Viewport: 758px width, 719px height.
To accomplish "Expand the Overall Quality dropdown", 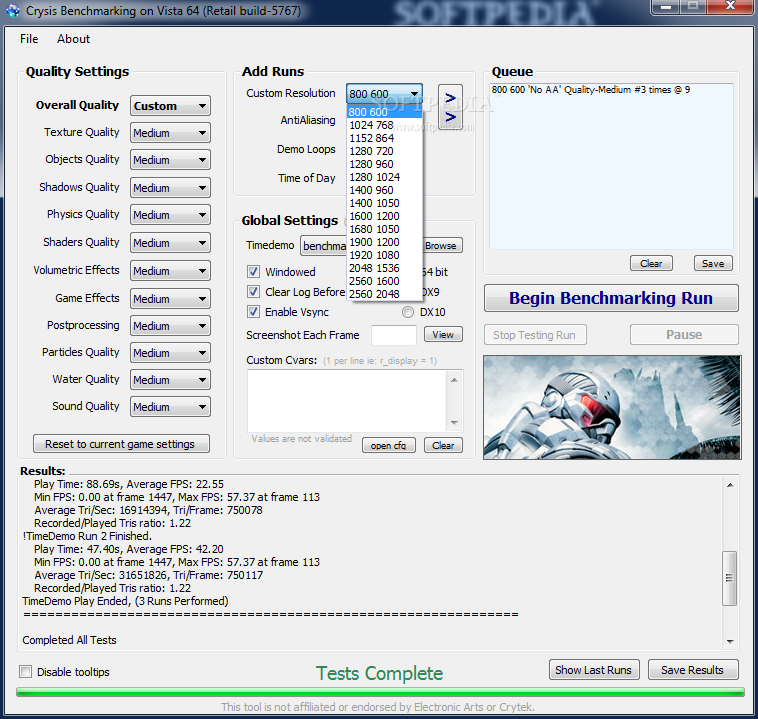I will click(x=170, y=105).
